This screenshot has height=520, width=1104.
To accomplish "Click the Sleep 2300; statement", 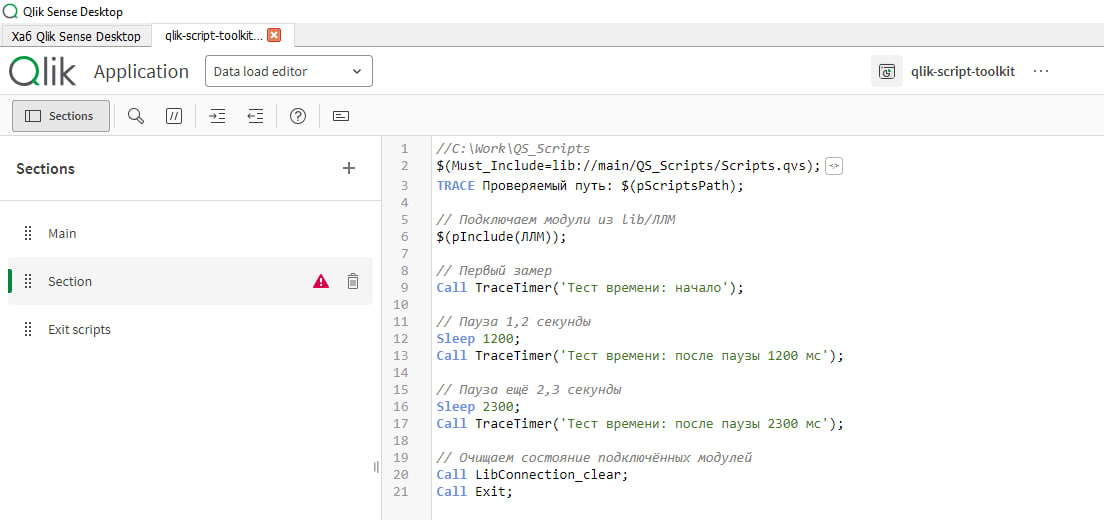I will (479, 407).
